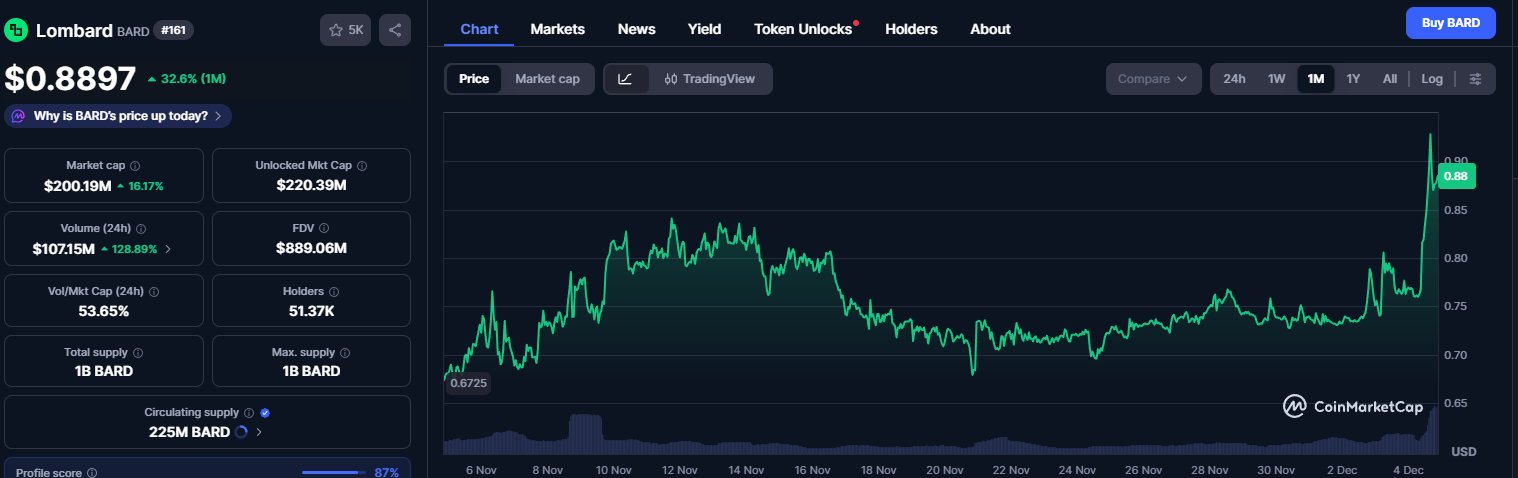Switch to TradingView chart mode
The width and height of the screenshot is (1518, 478).
point(710,79)
